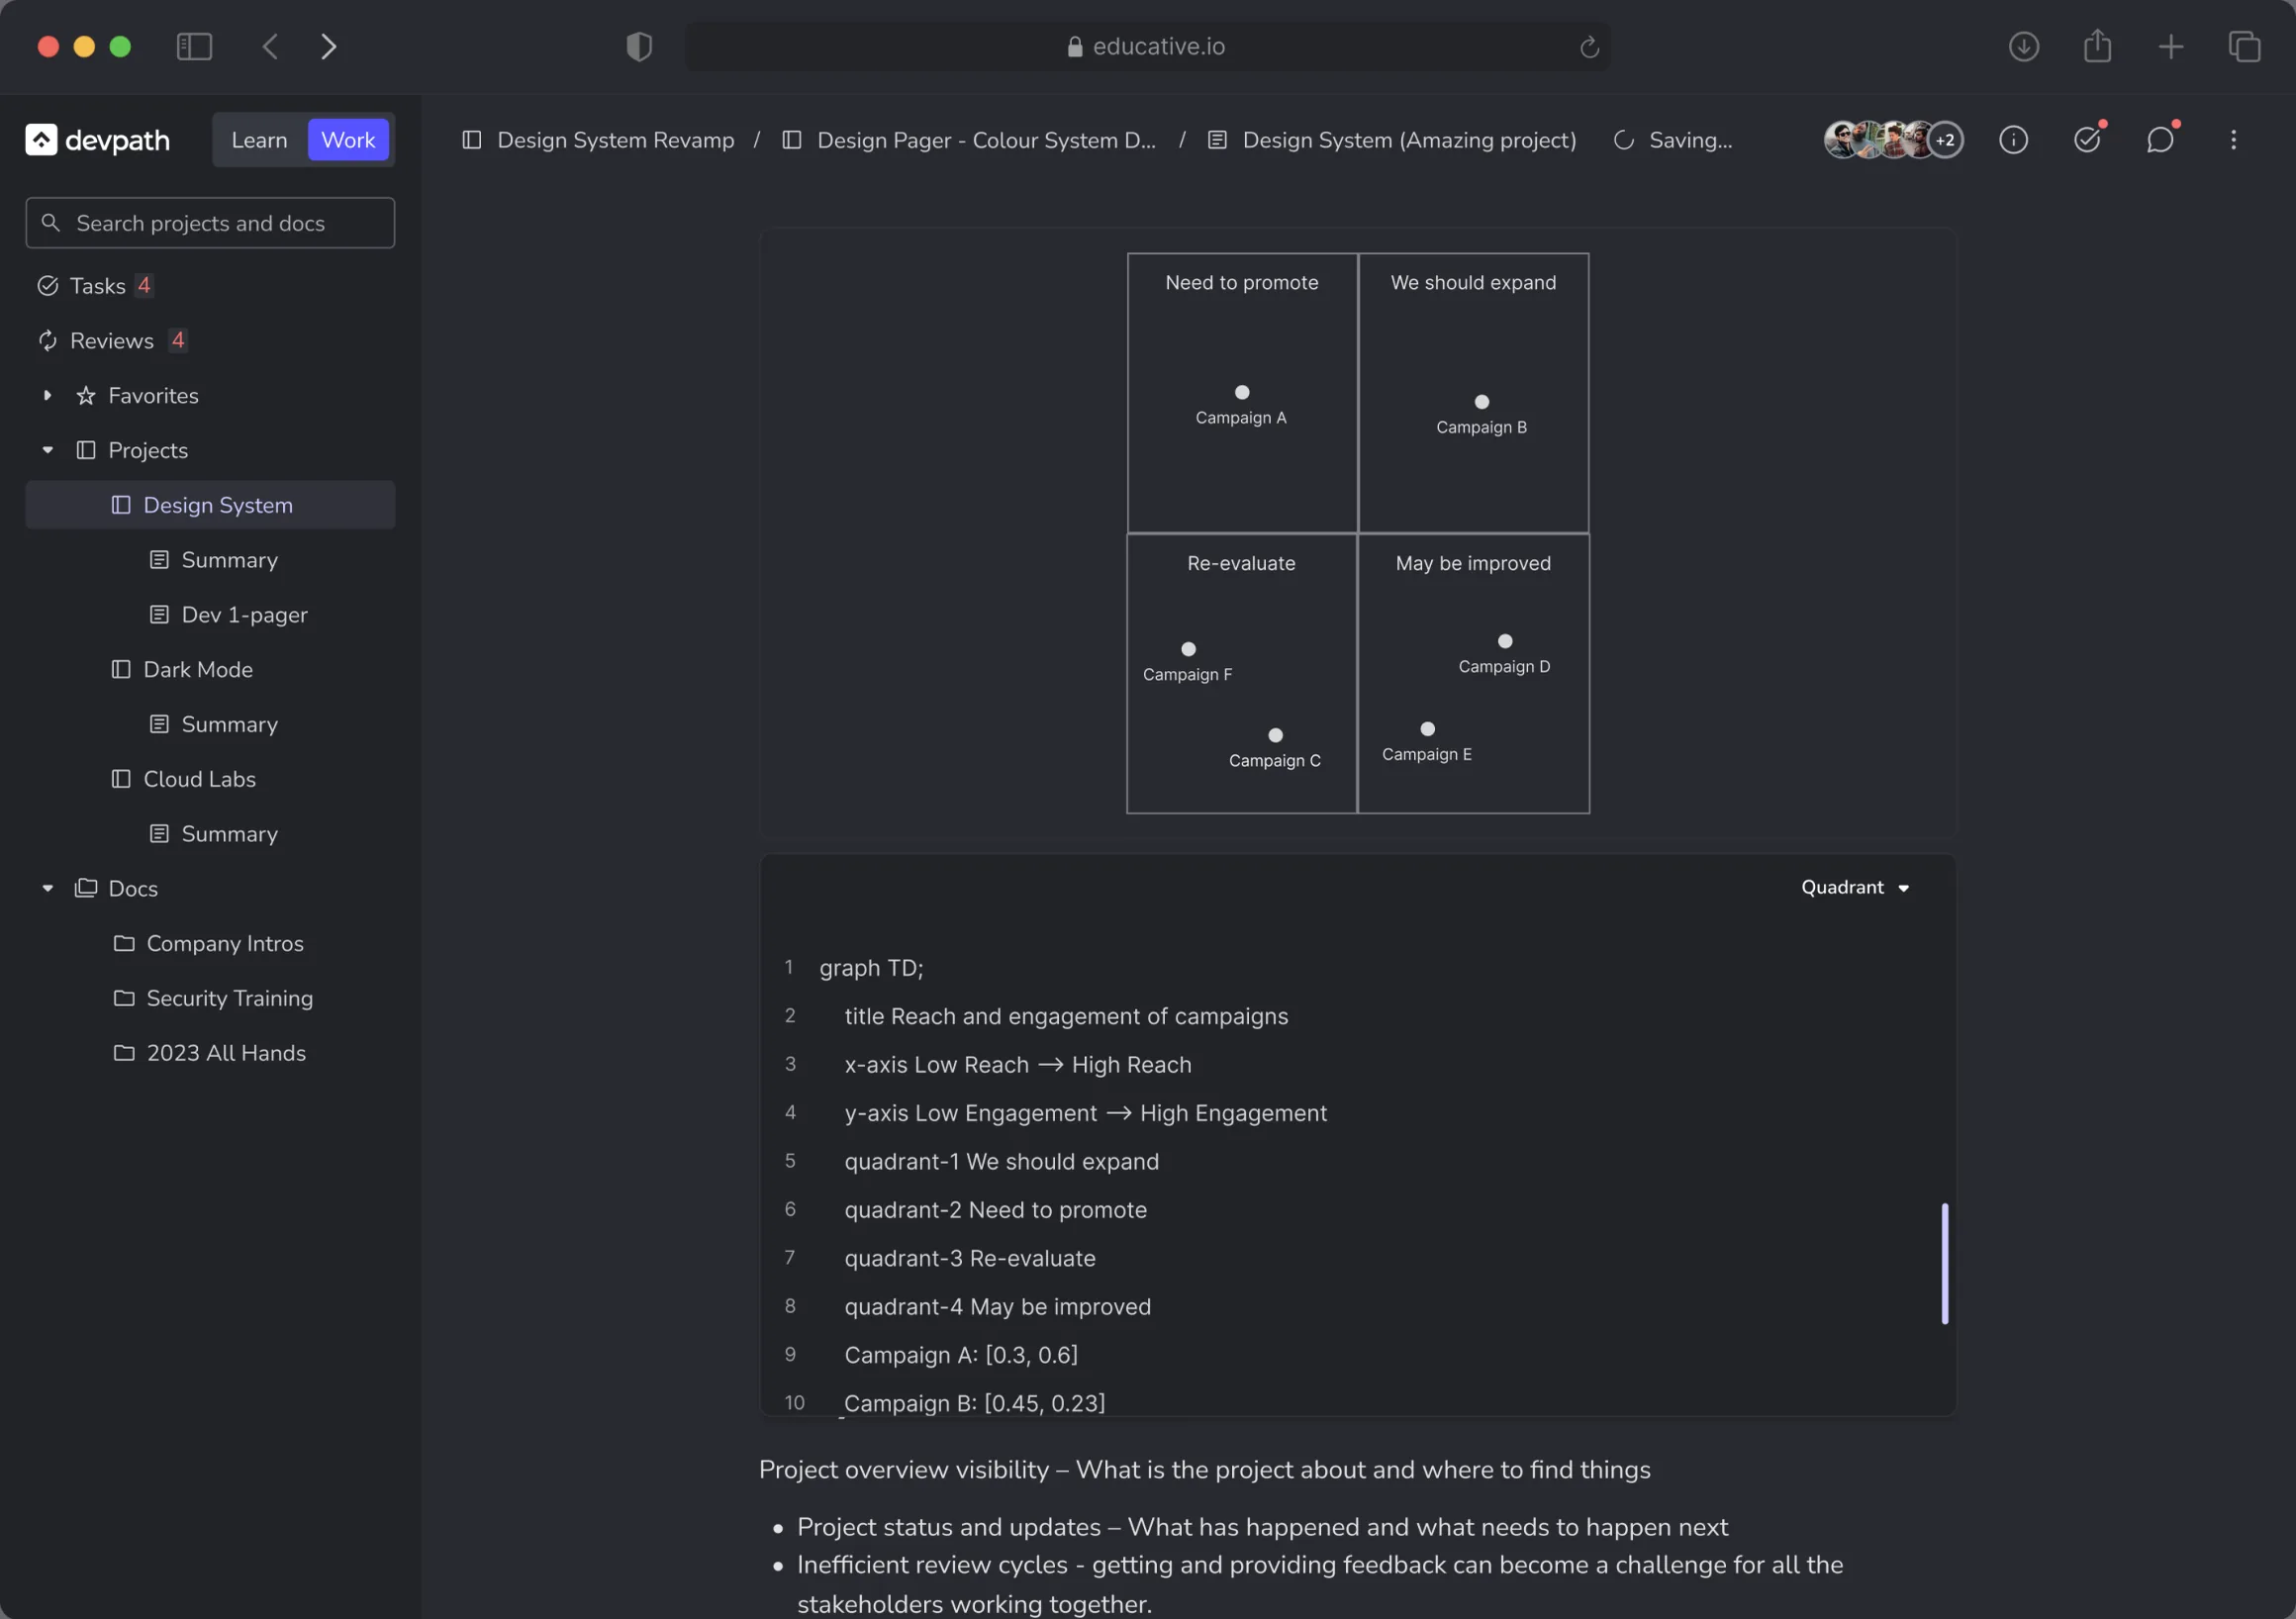Click code line 'graph TD;'
This screenshot has height=1619, width=2296.
click(871, 968)
